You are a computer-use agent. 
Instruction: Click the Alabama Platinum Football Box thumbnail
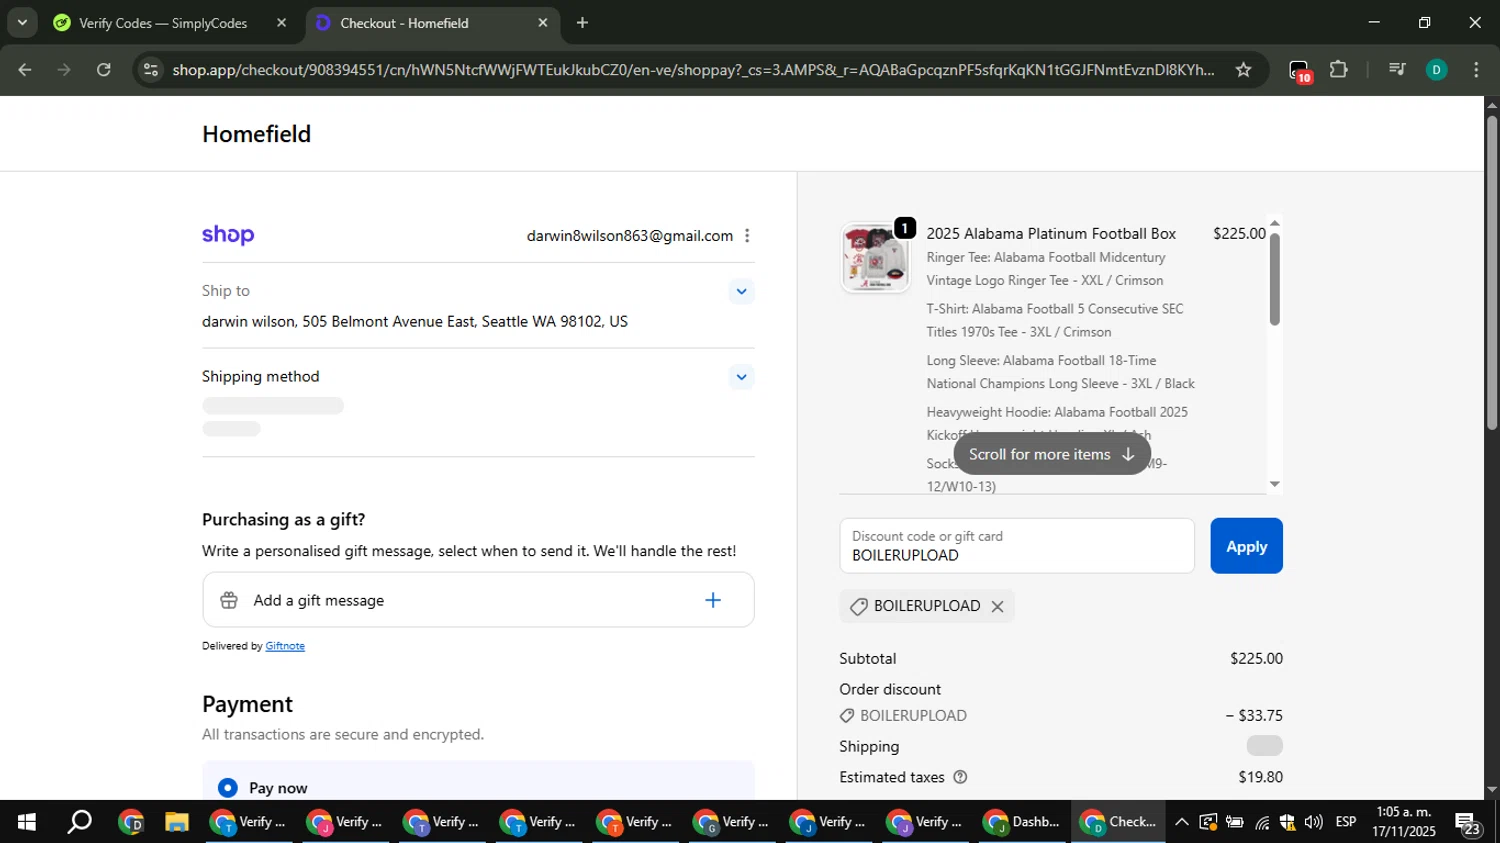click(x=875, y=258)
